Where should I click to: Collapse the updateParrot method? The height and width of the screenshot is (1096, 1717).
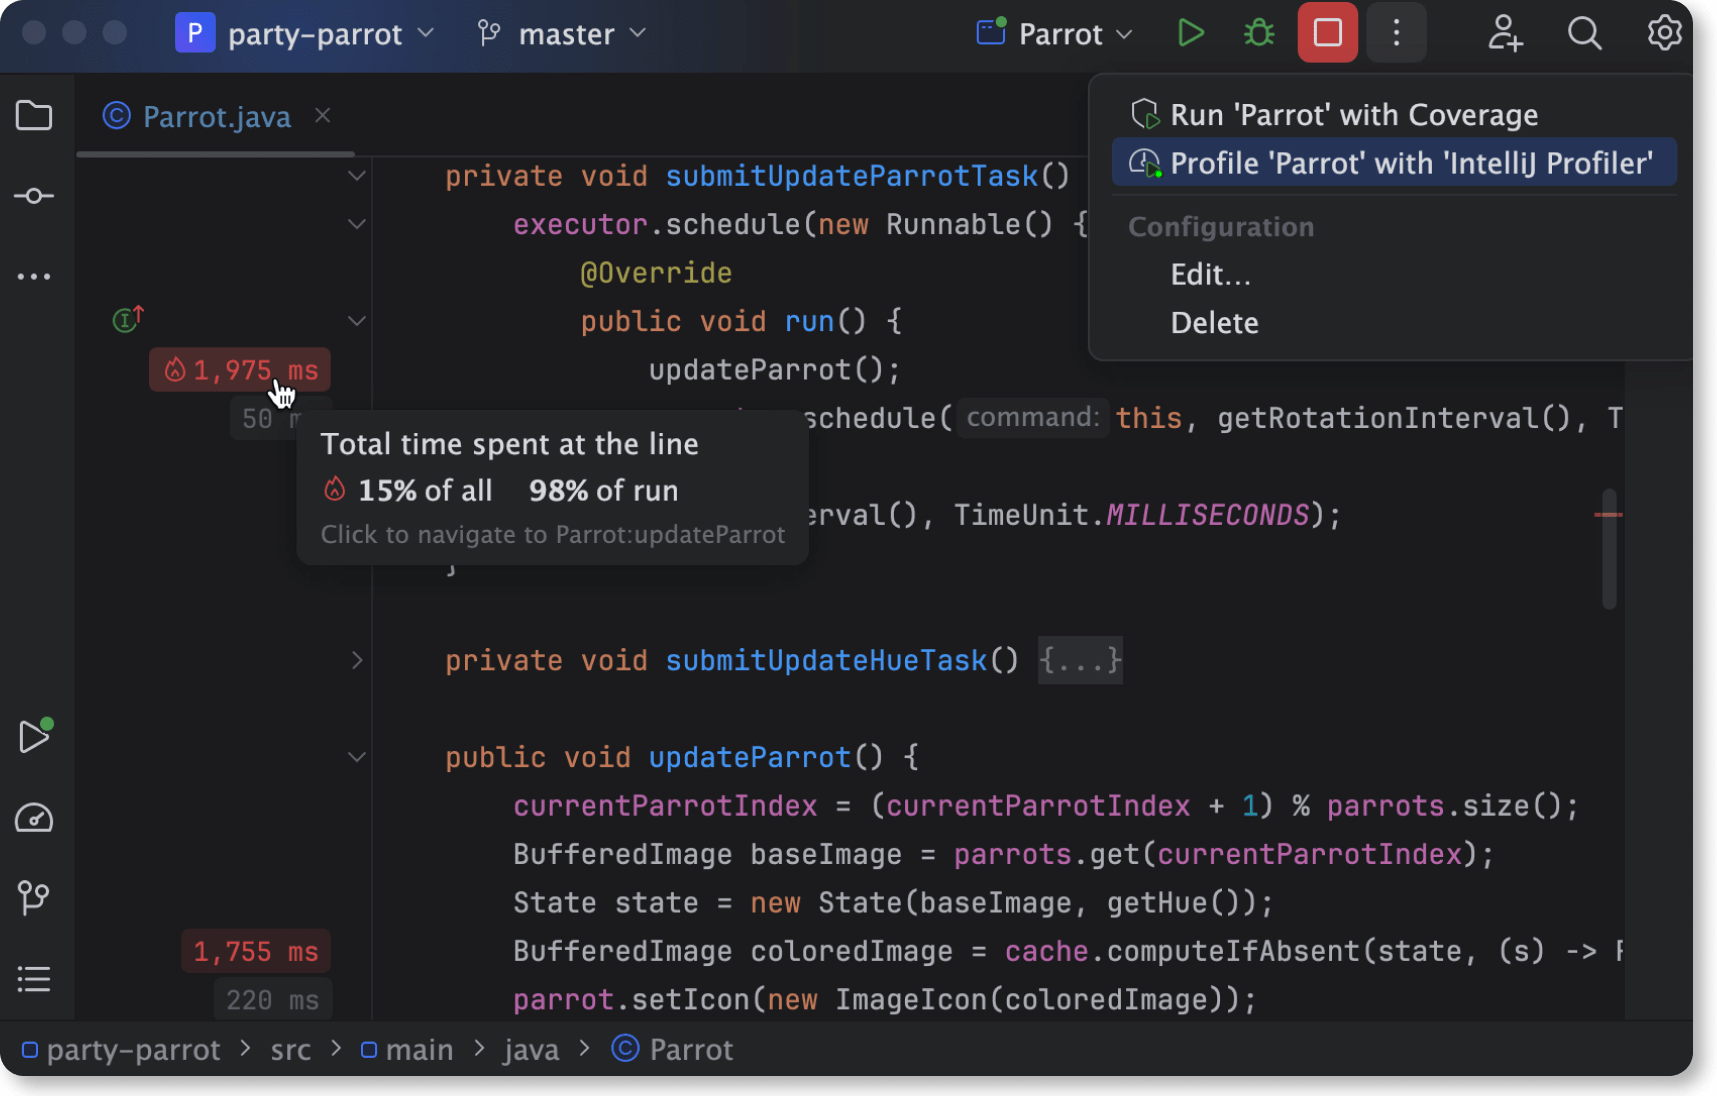[x=357, y=757]
